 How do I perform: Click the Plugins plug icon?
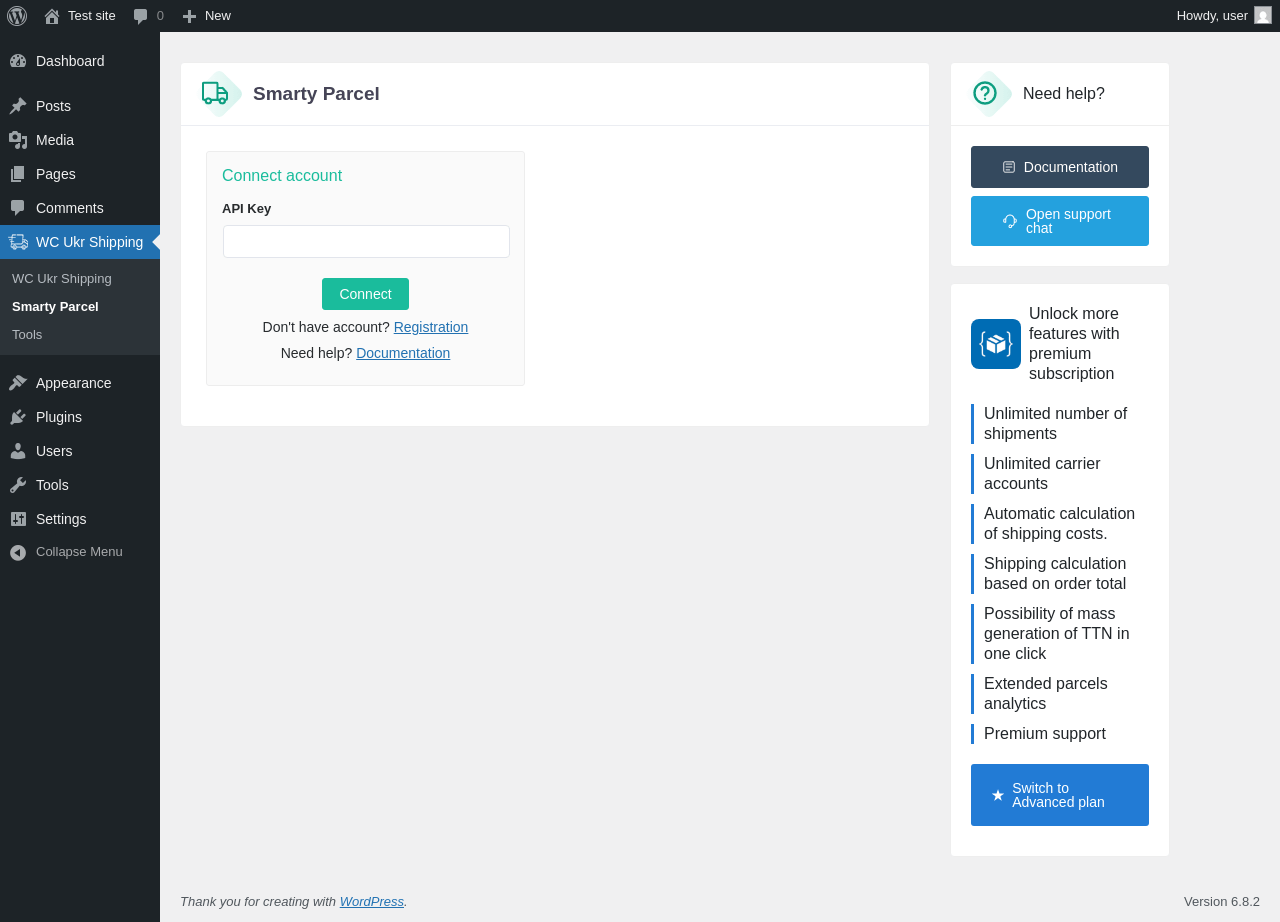(18, 417)
